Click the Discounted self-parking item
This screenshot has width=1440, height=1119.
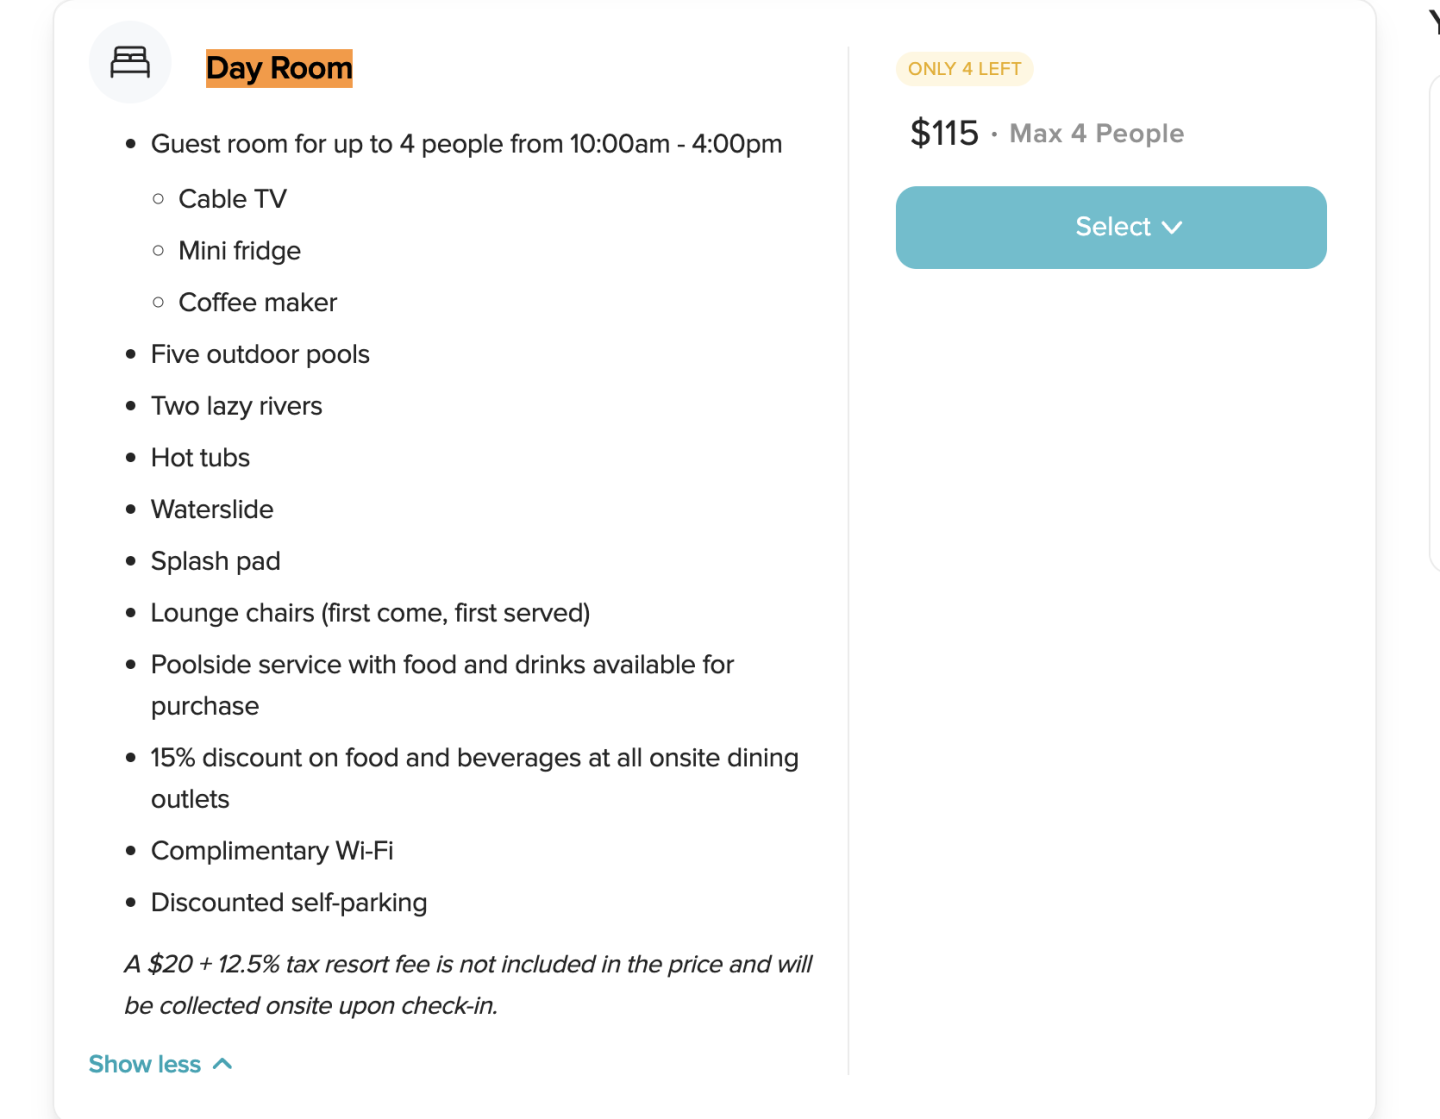[289, 903]
